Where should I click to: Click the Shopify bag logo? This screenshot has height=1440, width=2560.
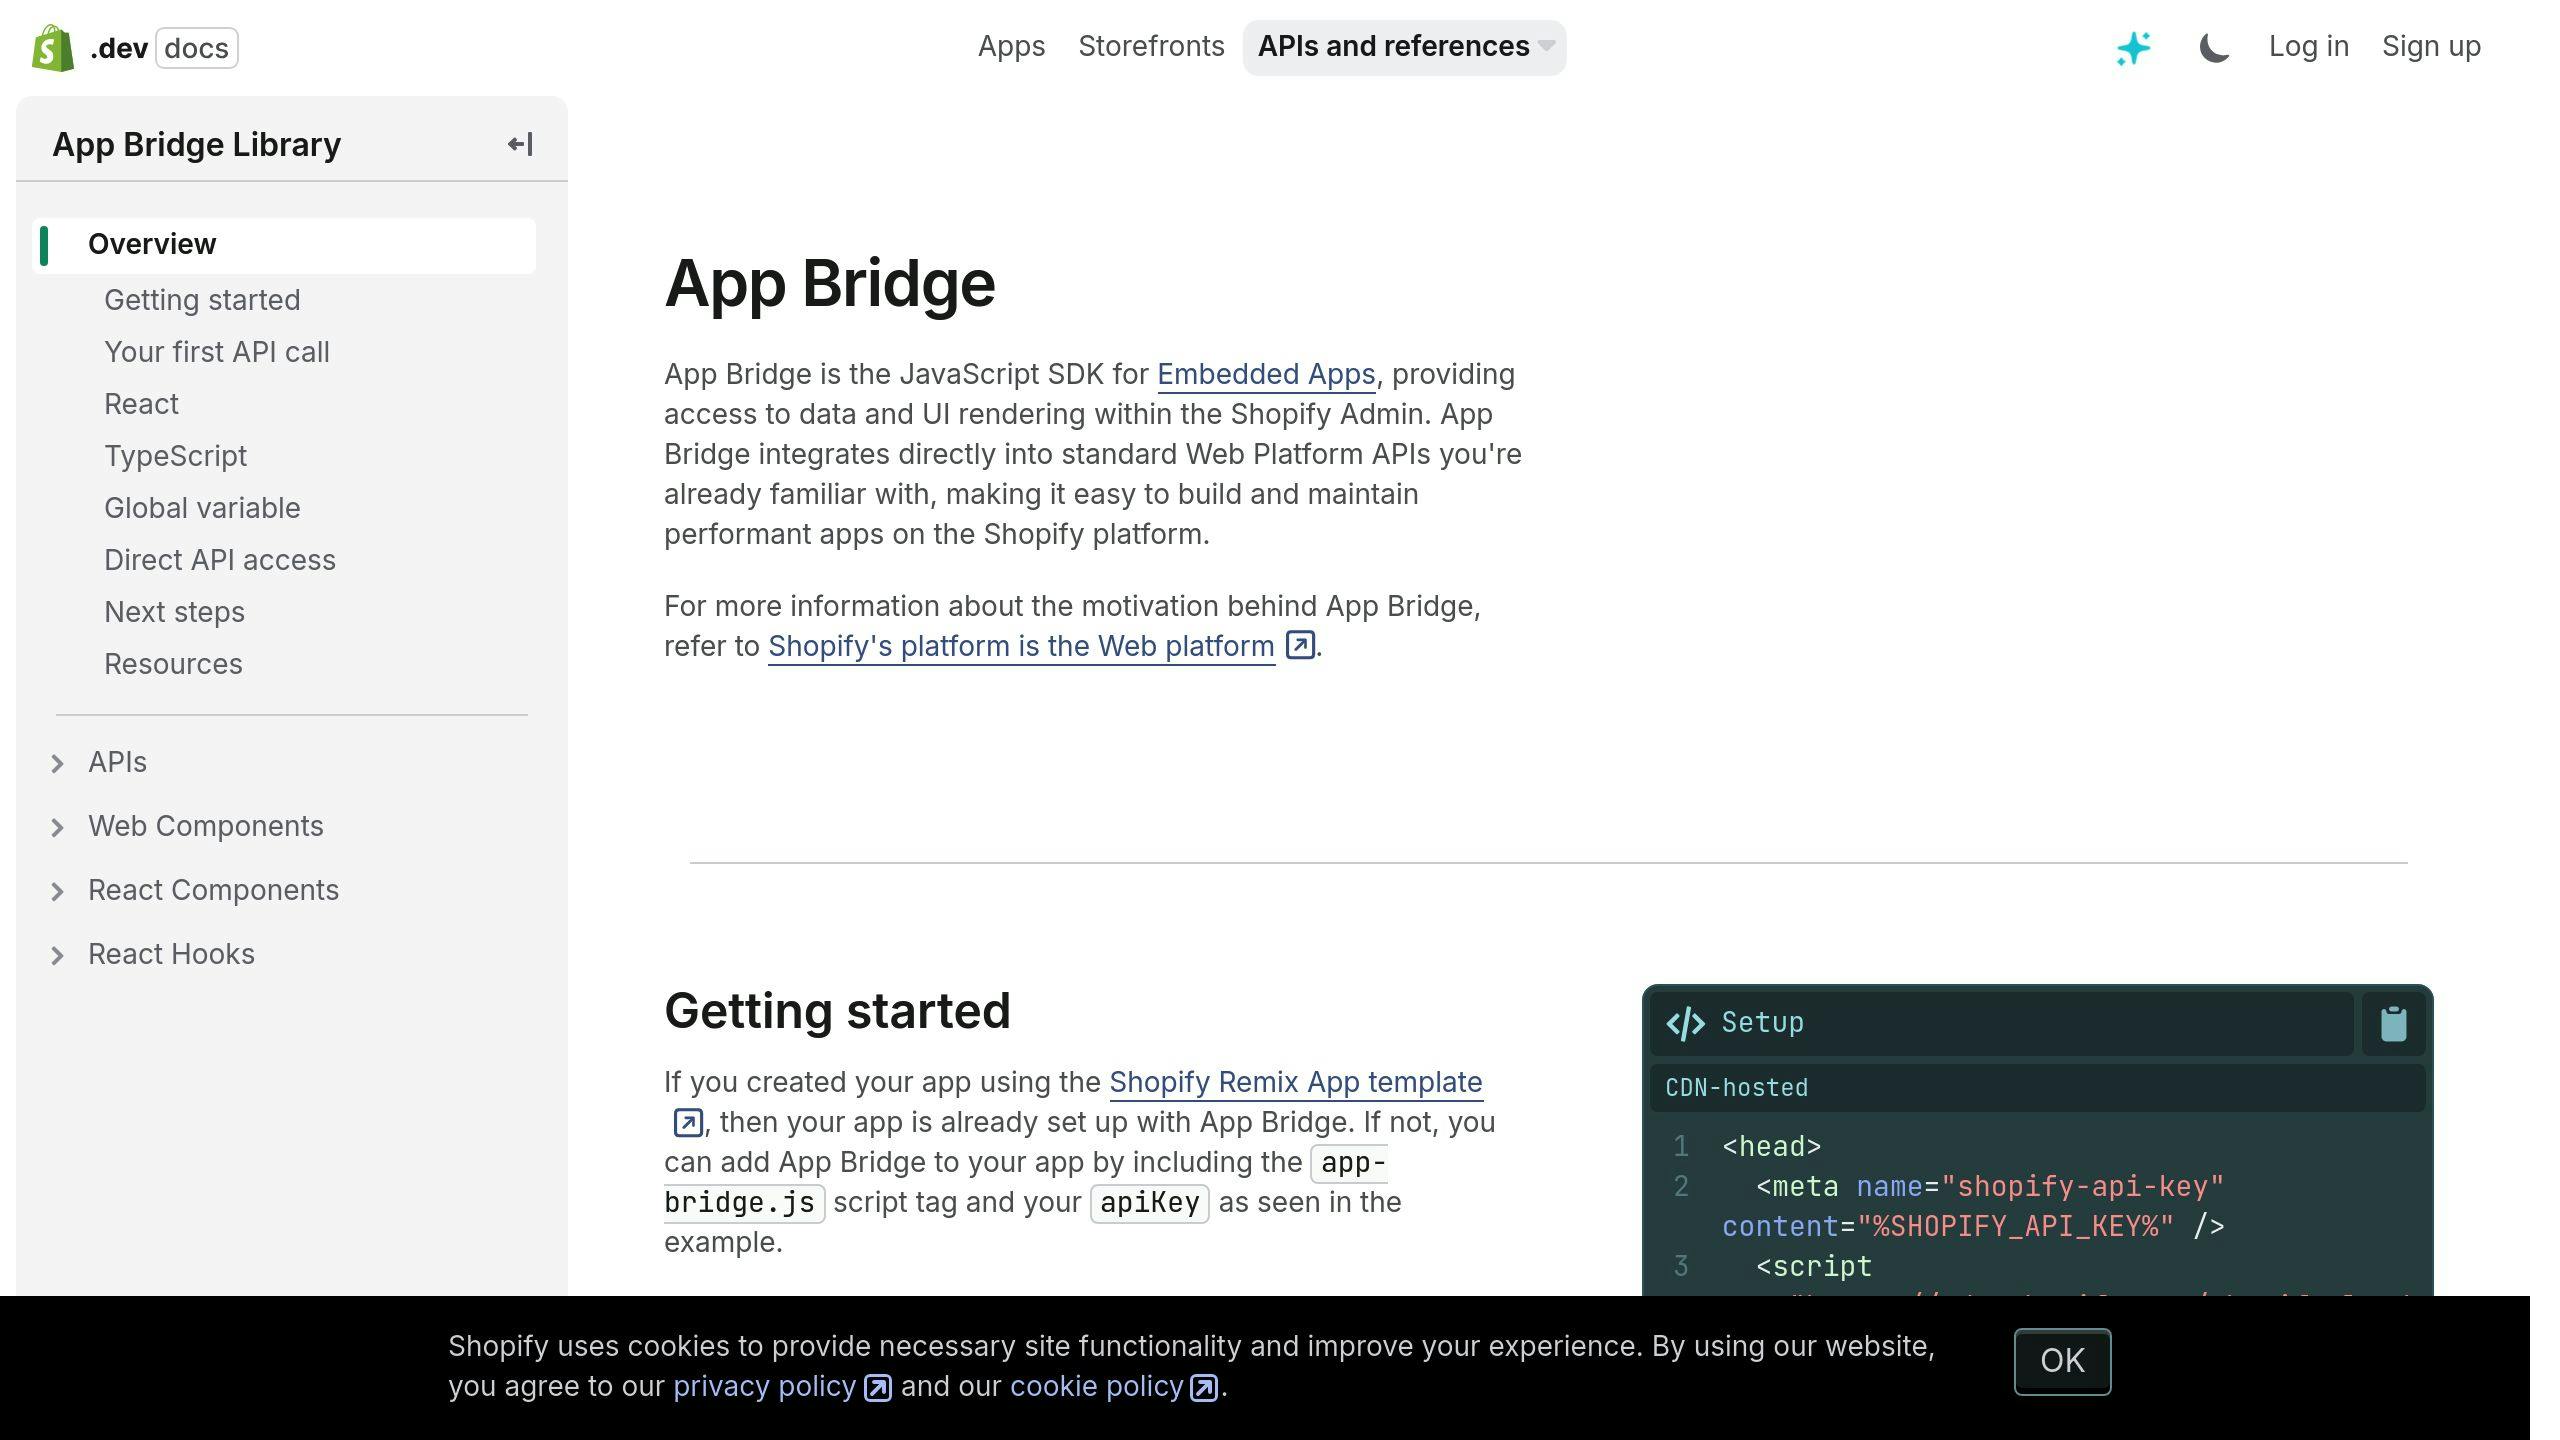click(x=53, y=48)
